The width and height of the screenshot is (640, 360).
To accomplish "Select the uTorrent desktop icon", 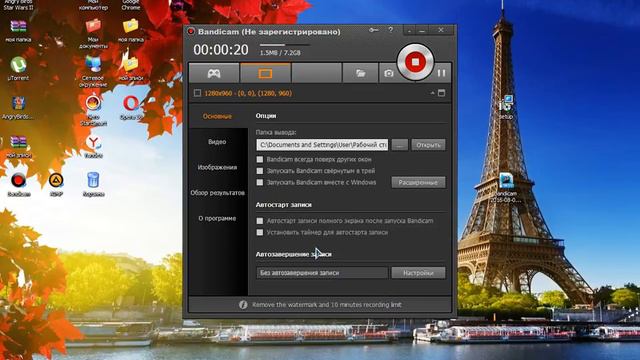I will point(18,69).
